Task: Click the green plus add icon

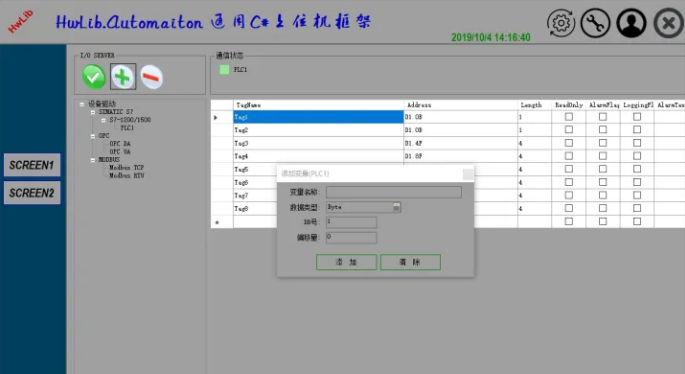Action: pos(123,77)
